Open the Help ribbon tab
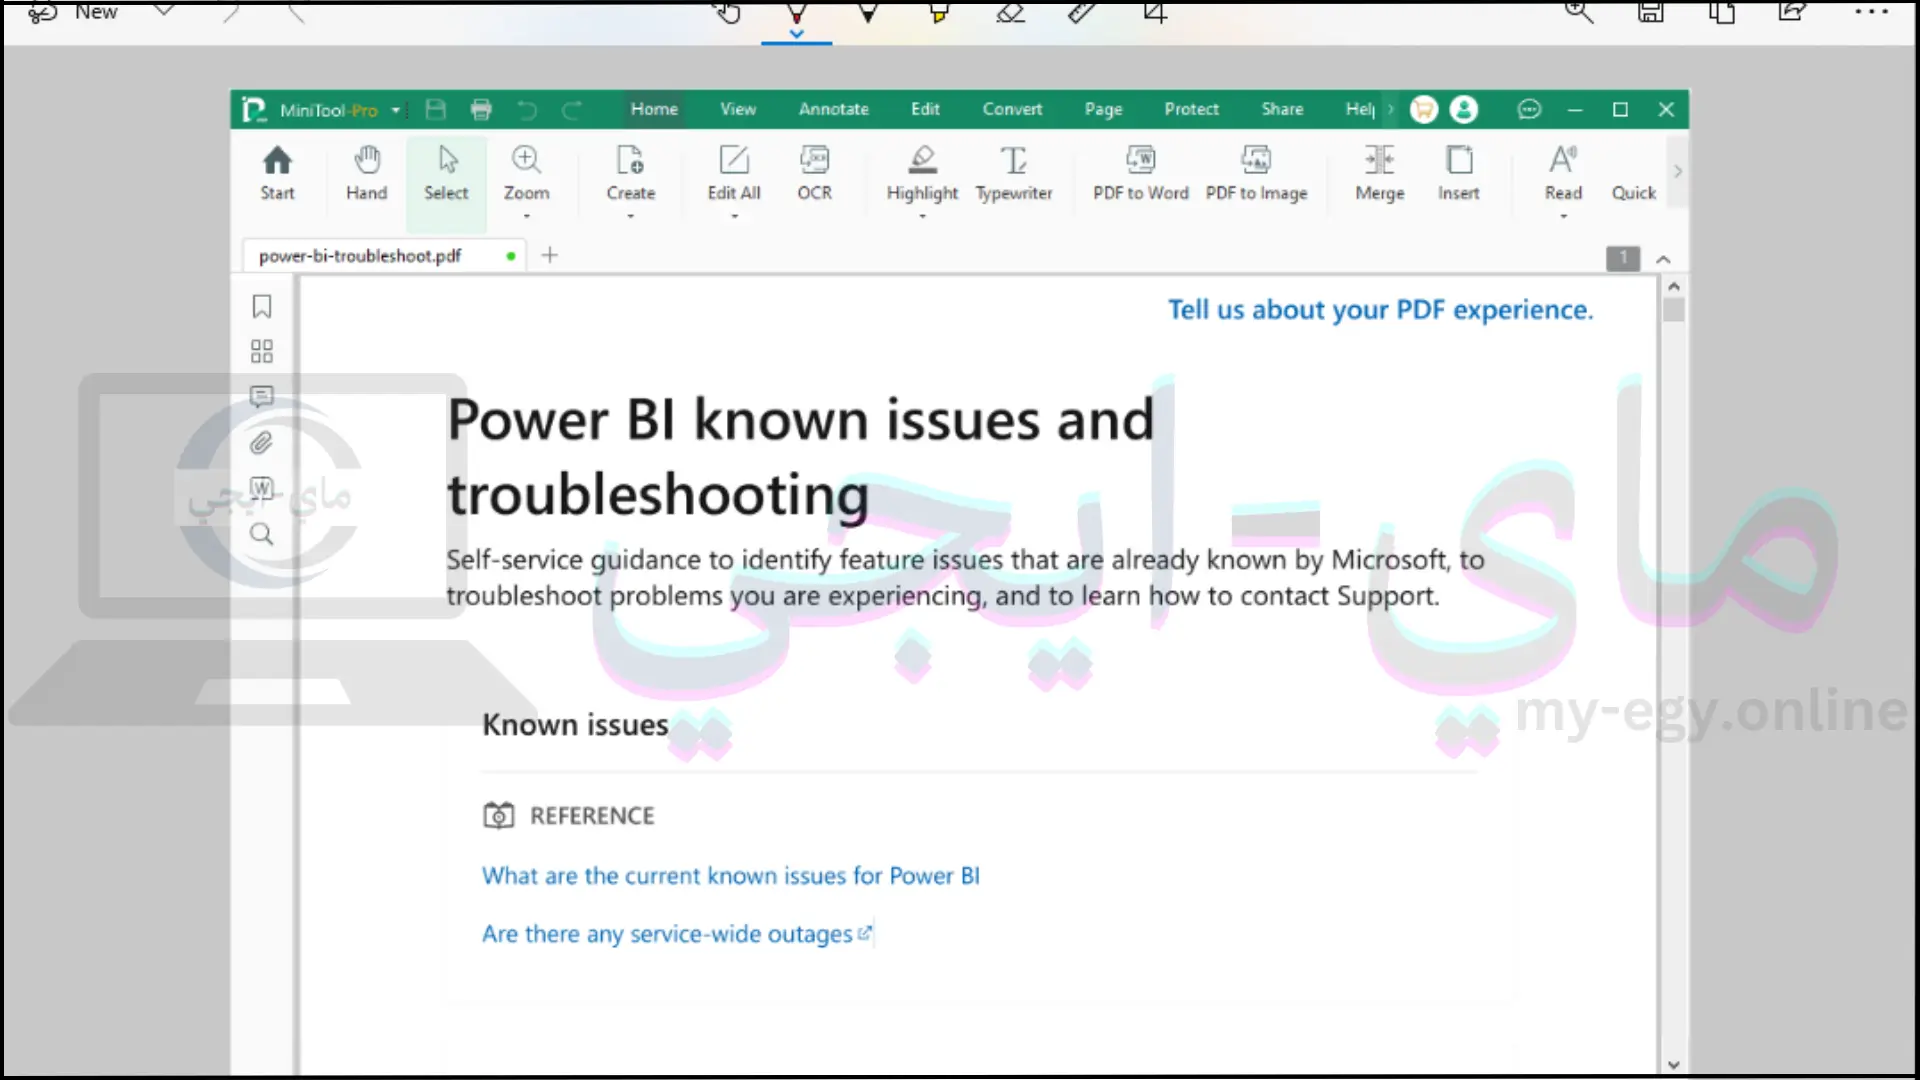 point(1360,109)
